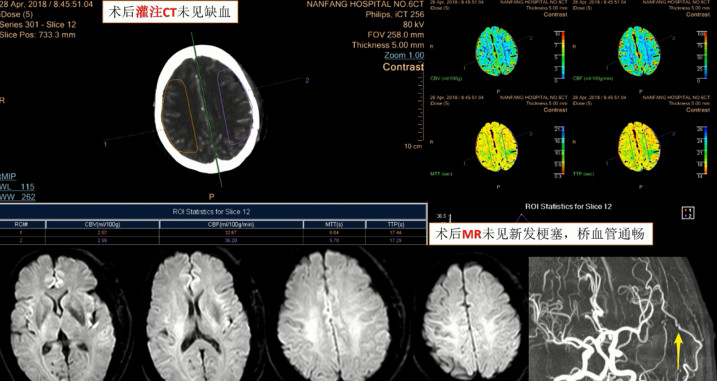Select the CBF perfusion color map
This screenshot has height=381, width=717.
[x=639, y=51]
